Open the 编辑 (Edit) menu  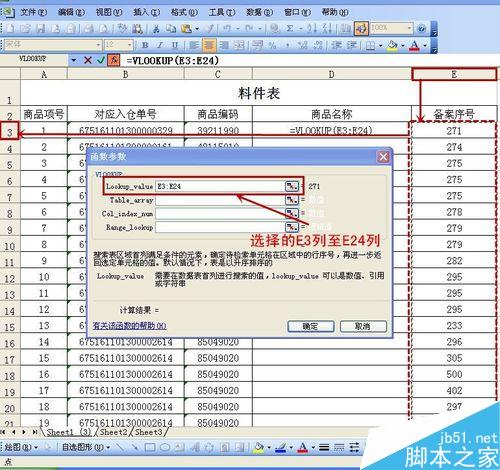pyautogui.click(x=71, y=12)
